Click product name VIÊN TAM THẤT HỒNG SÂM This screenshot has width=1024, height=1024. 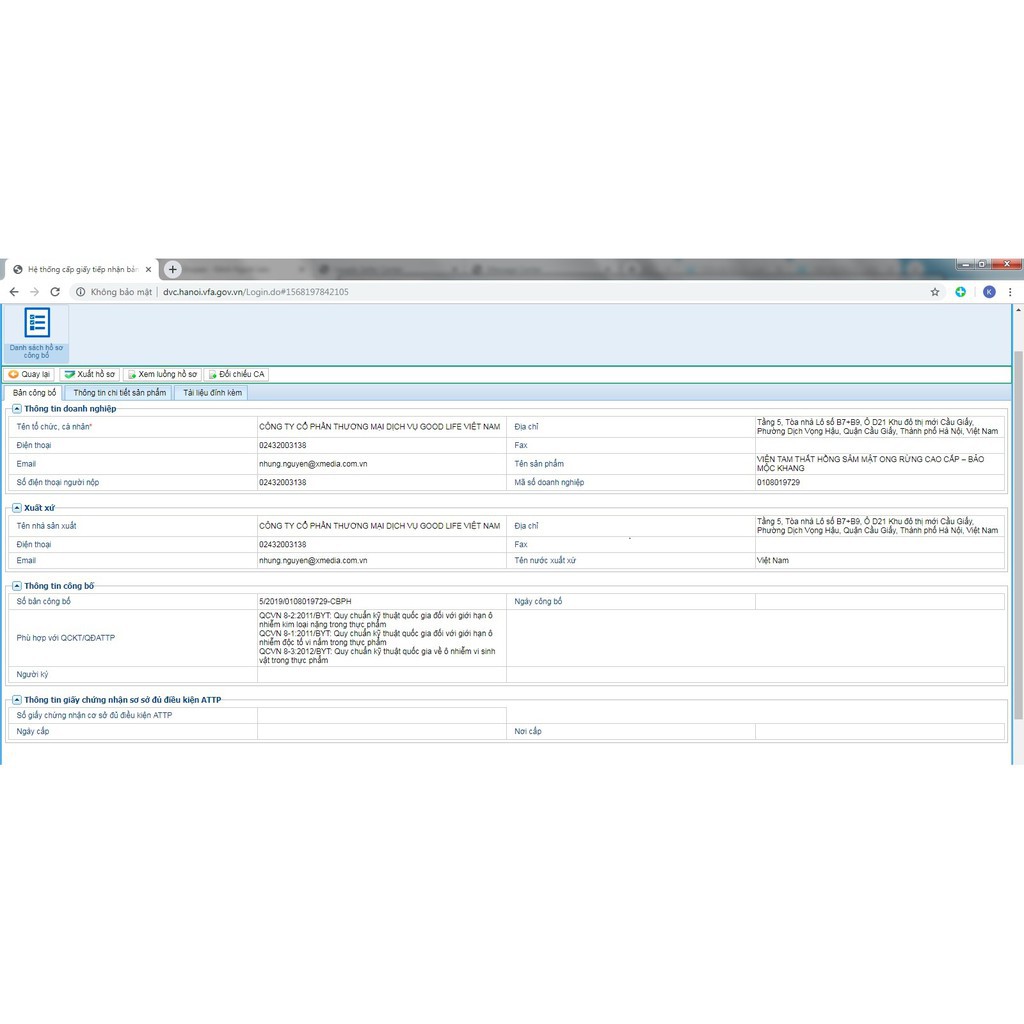pos(871,464)
